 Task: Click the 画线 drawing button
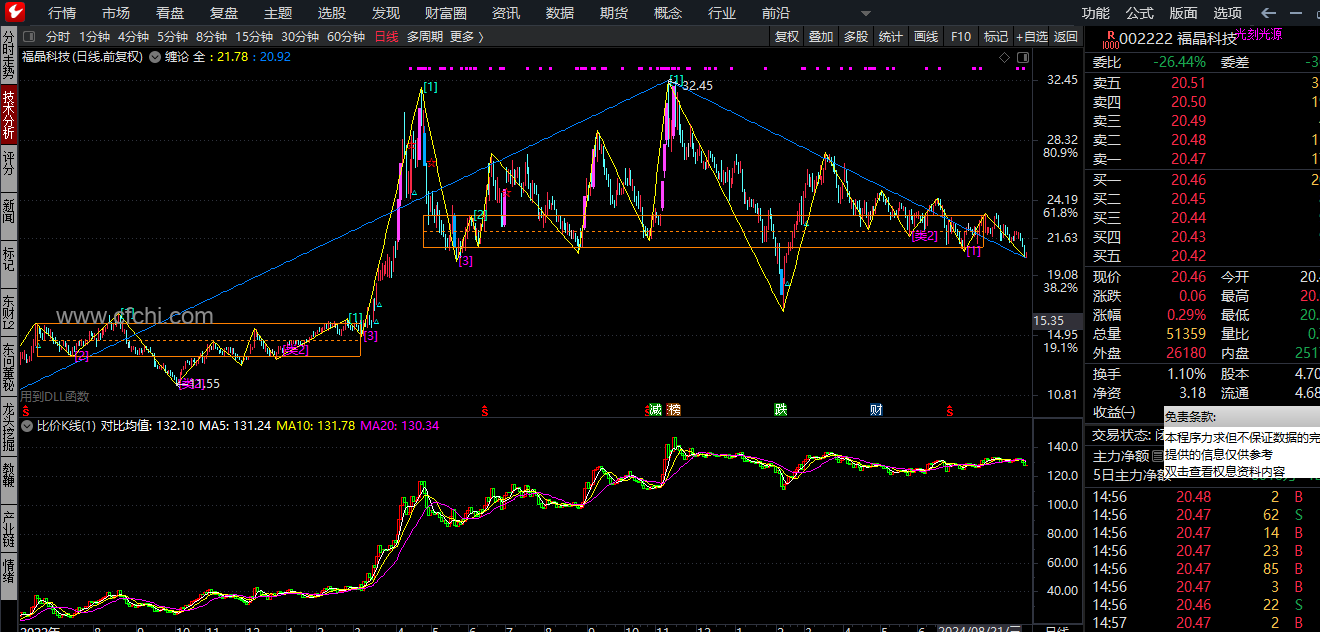[x=926, y=37]
